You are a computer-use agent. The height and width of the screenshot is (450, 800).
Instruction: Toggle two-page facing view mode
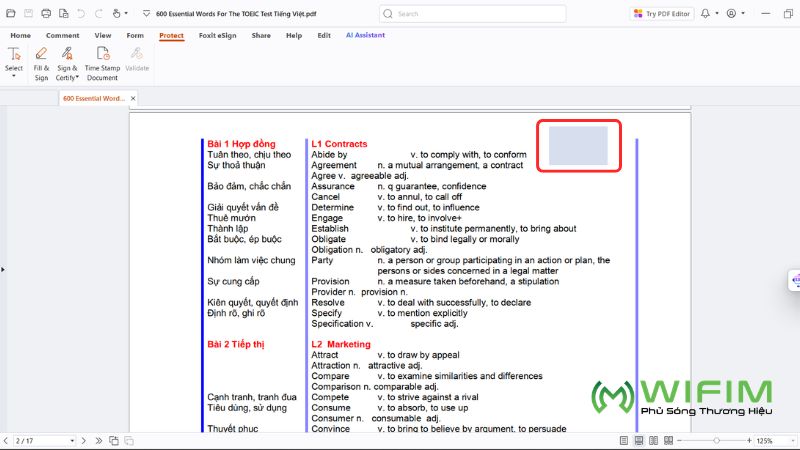[652, 440]
